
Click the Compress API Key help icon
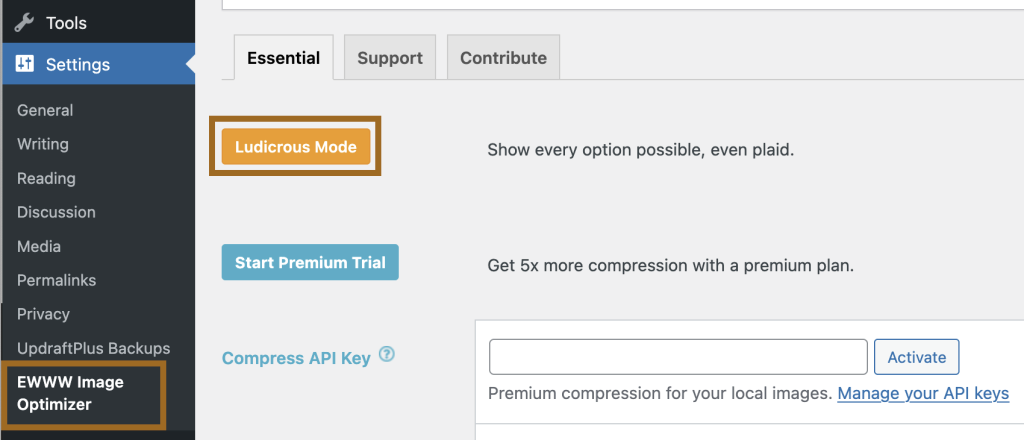click(x=387, y=354)
